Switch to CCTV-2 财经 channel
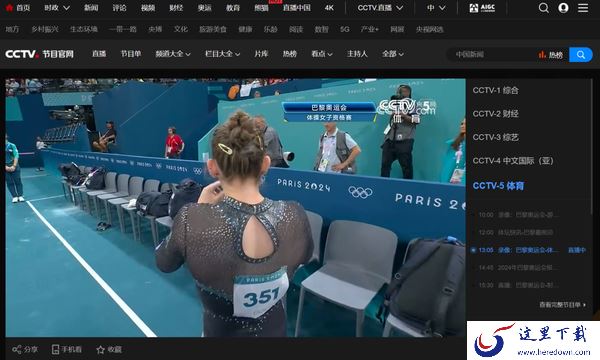Image resolution: width=600 pixels, height=360 pixels. pyautogui.click(x=496, y=114)
